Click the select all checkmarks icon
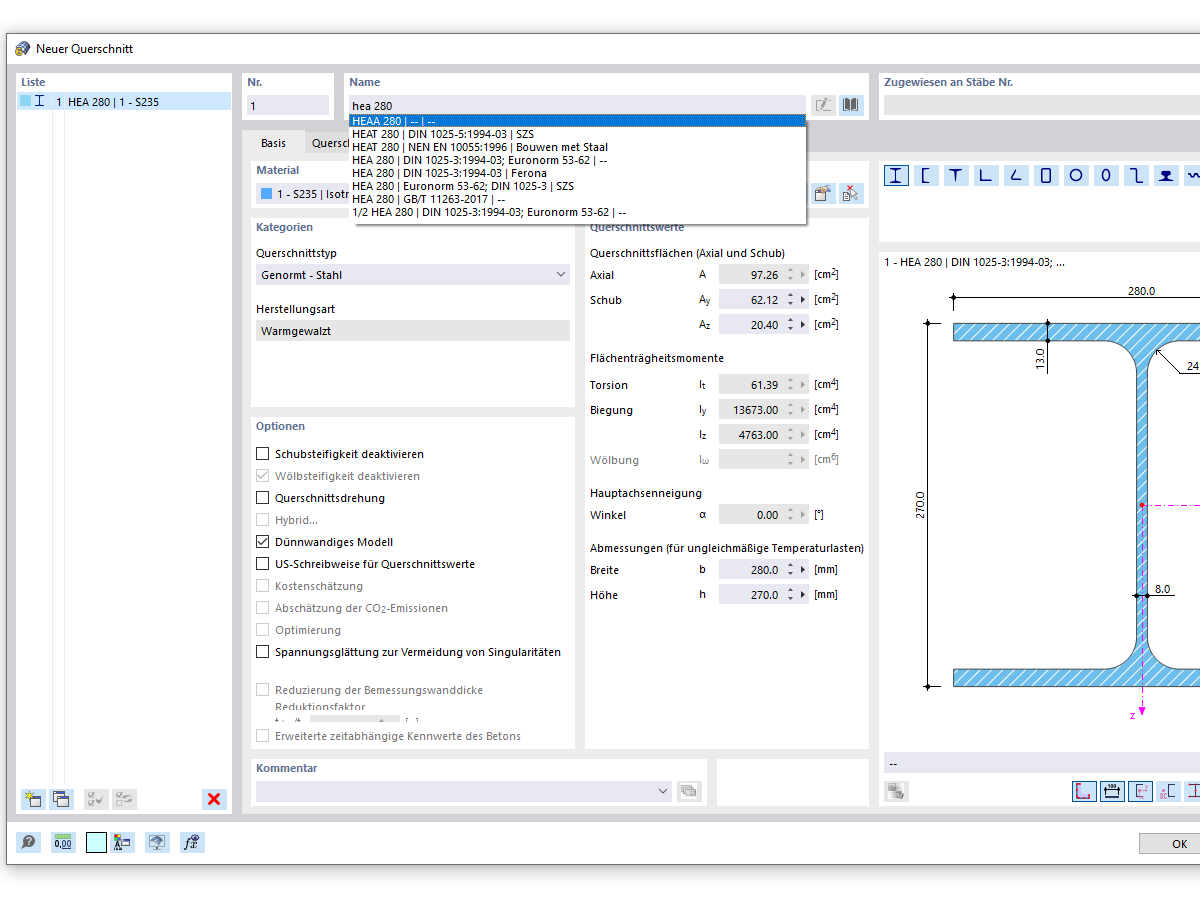This screenshot has width=1200, height=900. coord(96,799)
